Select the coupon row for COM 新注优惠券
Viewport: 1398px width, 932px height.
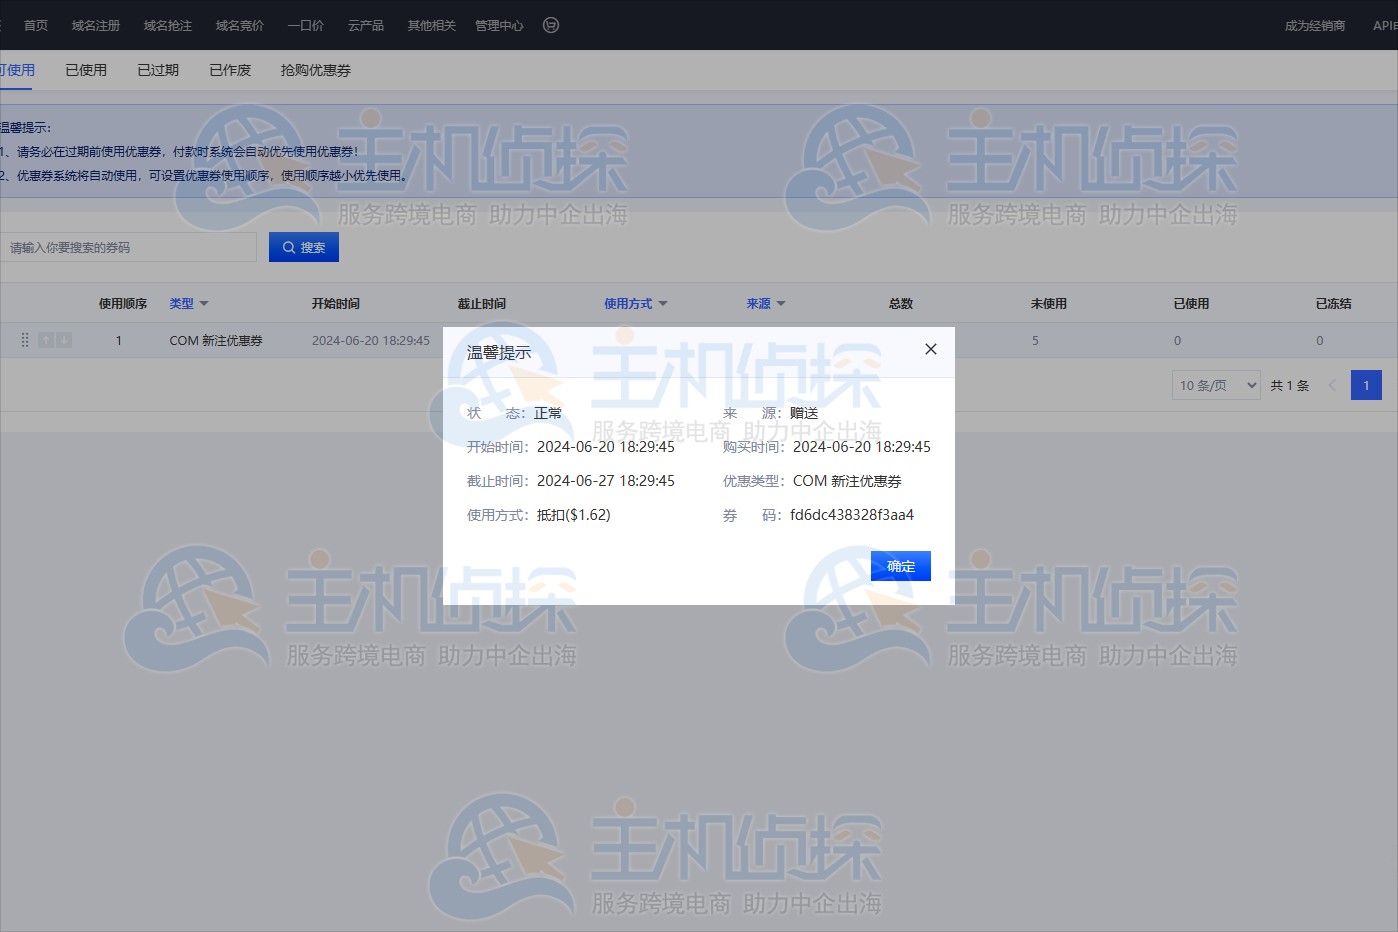[x=217, y=340]
